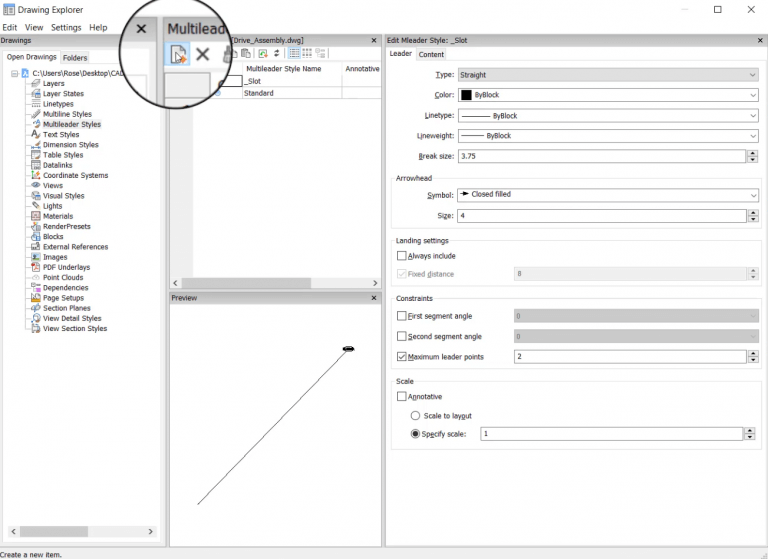Click the Page Setups icon

(36, 298)
